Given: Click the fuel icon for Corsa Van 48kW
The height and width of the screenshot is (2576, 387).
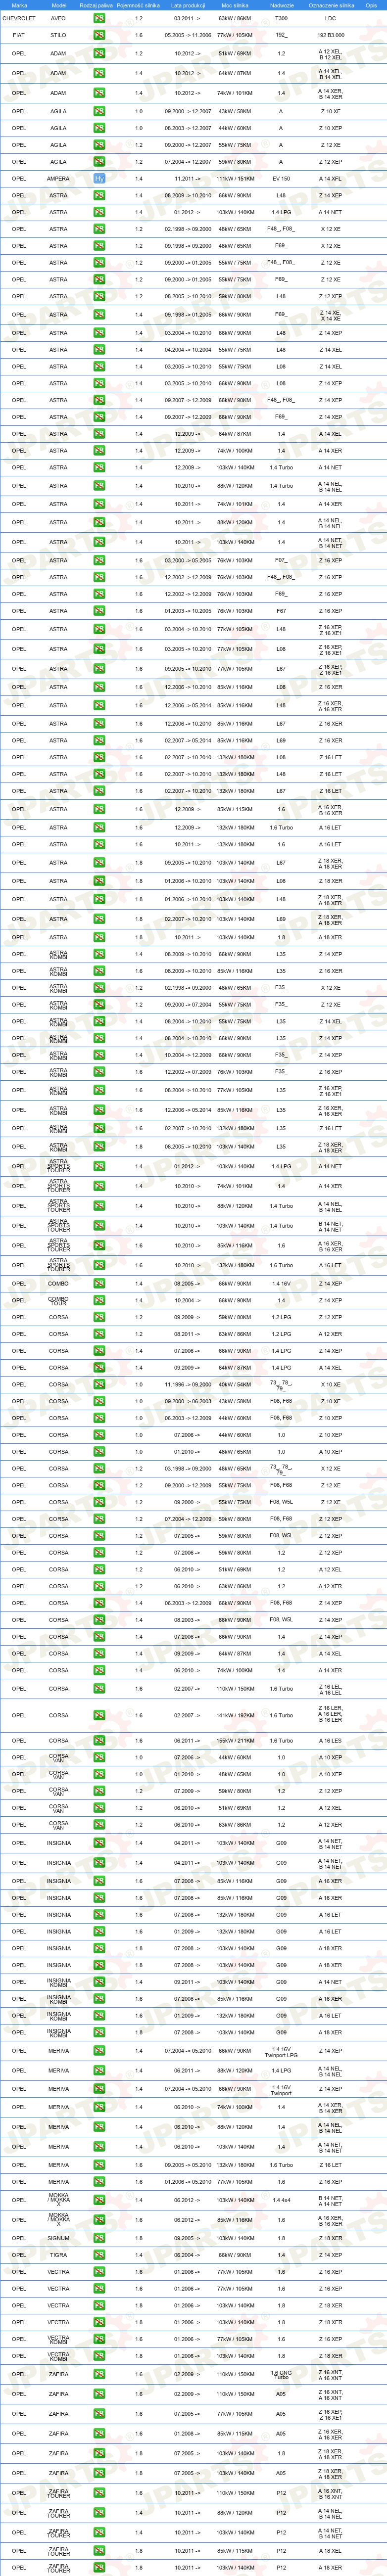Looking at the screenshot, I should [x=99, y=1774].
